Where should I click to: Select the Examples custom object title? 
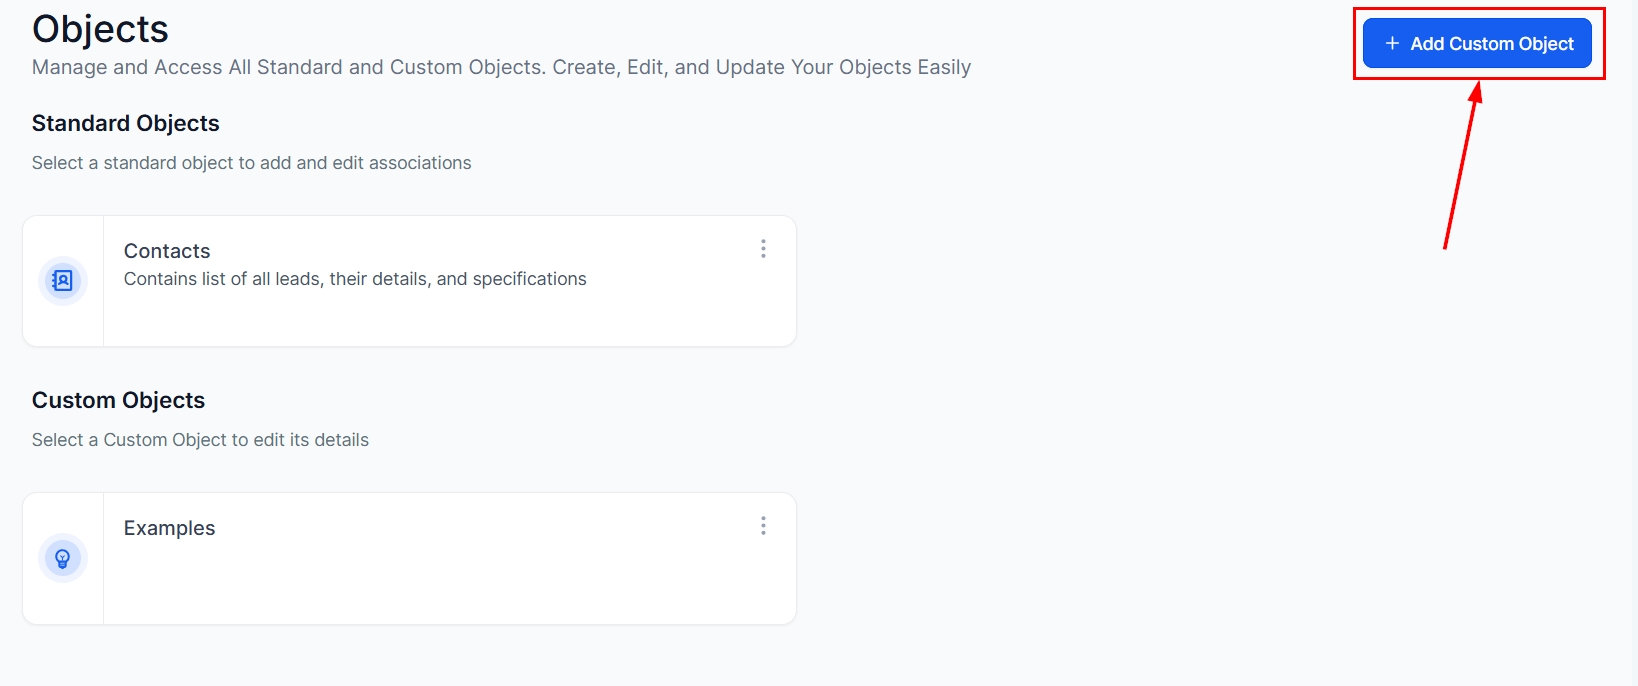click(x=169, y=528)
